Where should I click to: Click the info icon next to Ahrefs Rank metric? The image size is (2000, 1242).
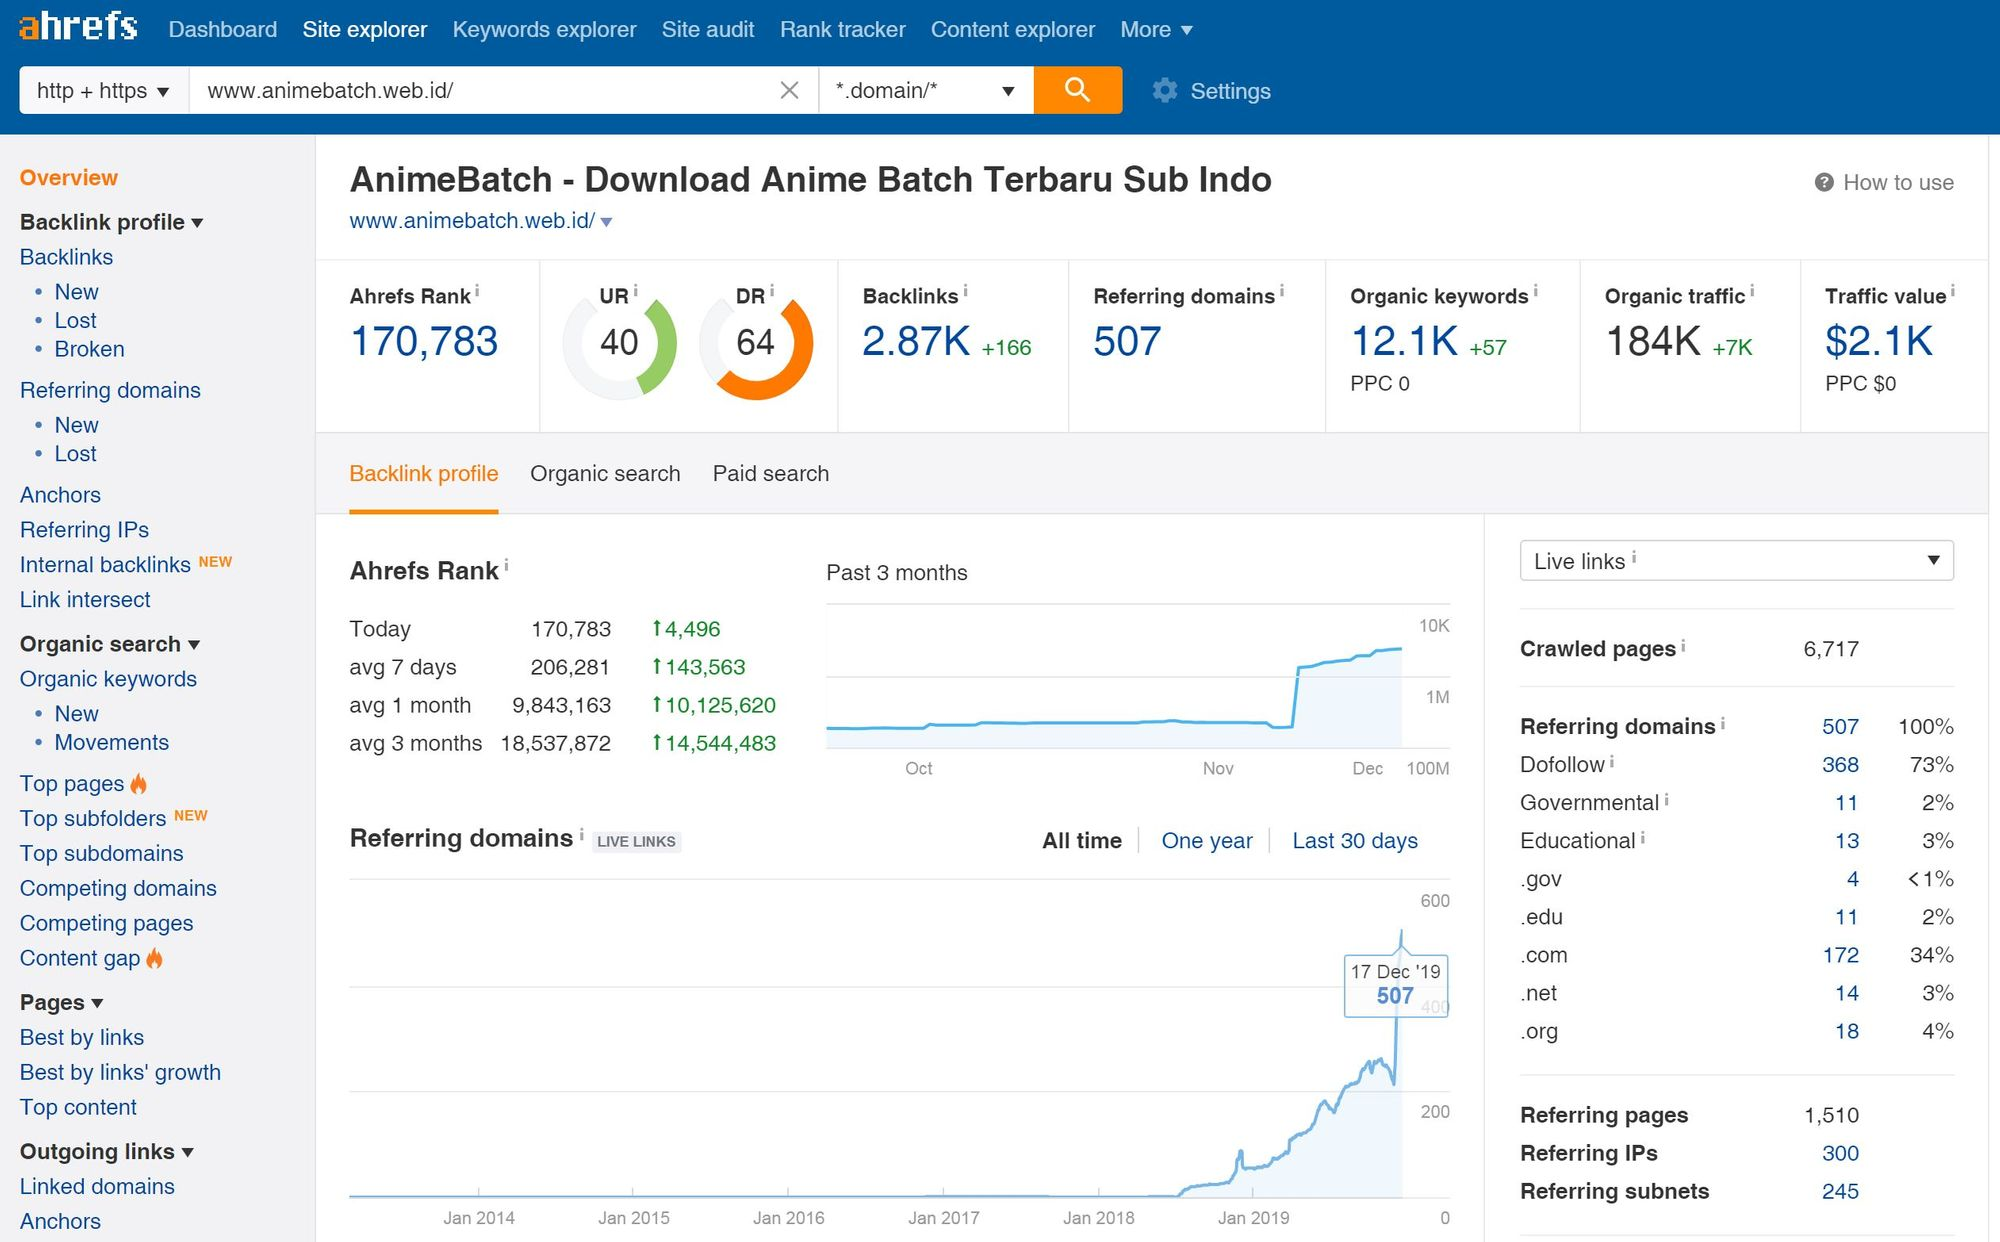[477, 291]
